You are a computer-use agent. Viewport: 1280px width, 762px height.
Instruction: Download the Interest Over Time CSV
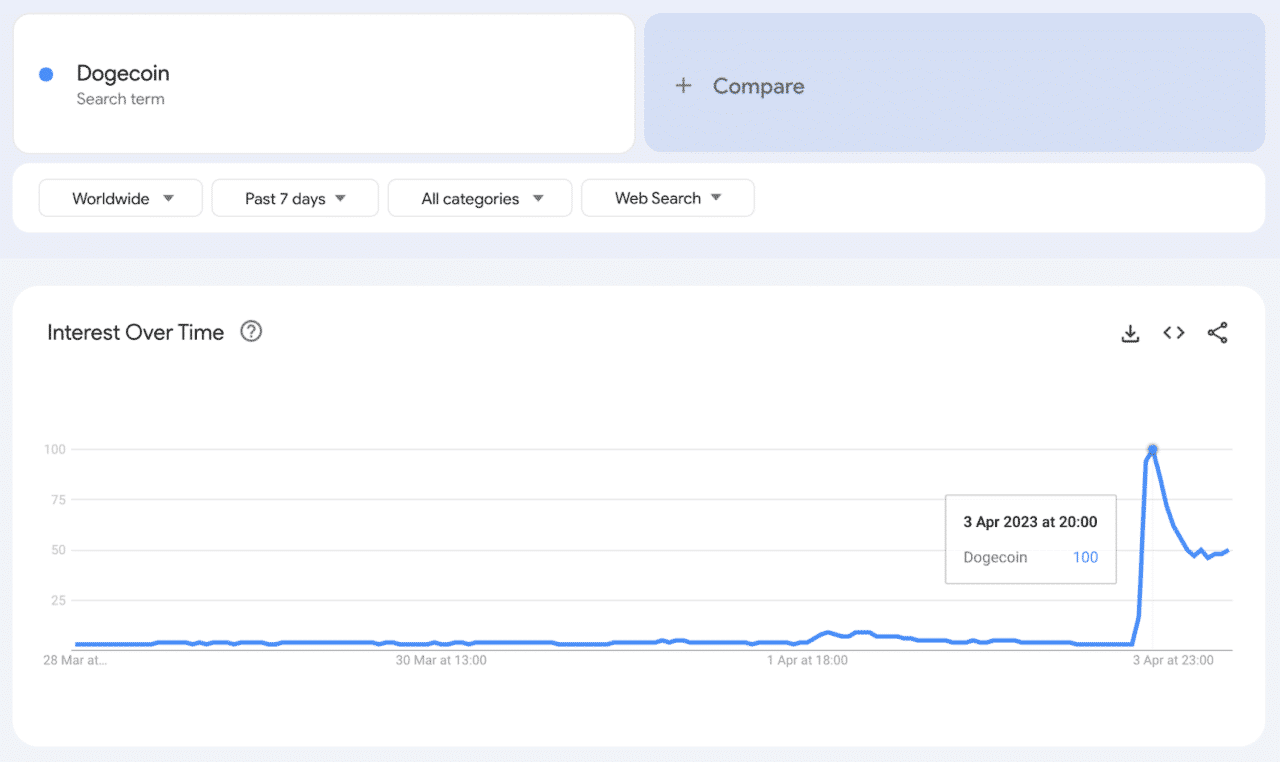[1130, 333]
